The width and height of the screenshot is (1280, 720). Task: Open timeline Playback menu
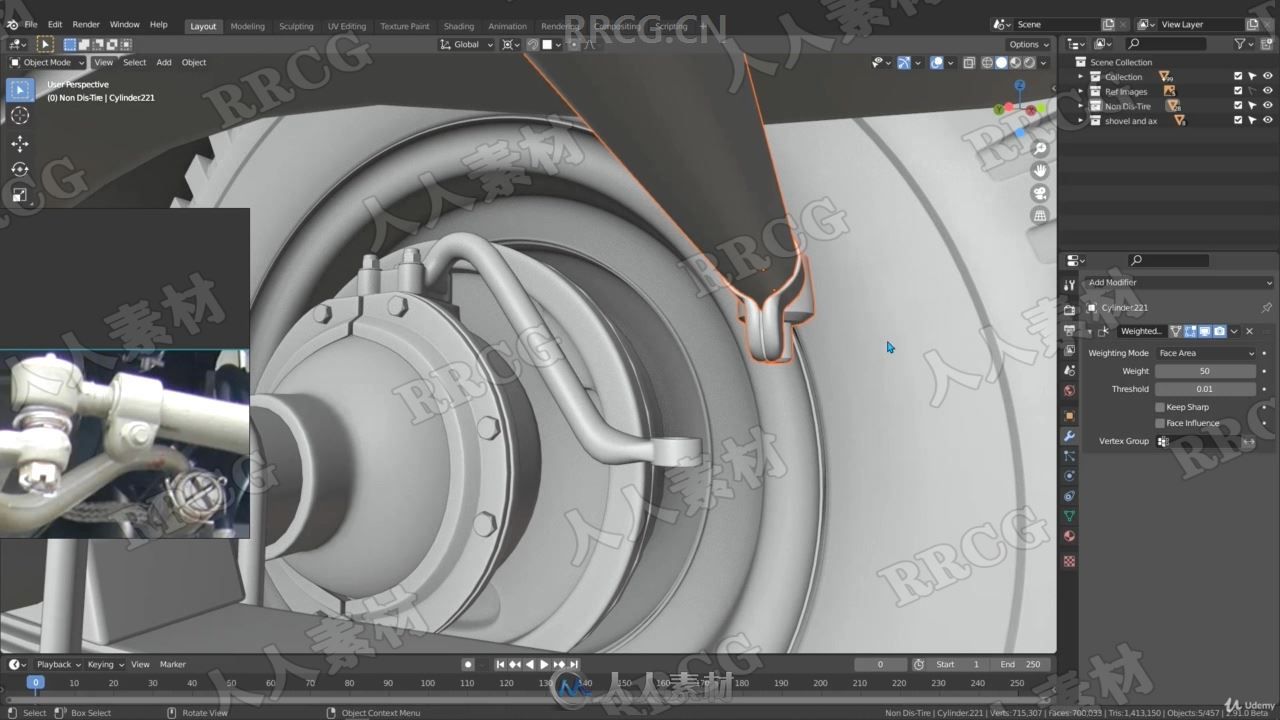[57, 664]
